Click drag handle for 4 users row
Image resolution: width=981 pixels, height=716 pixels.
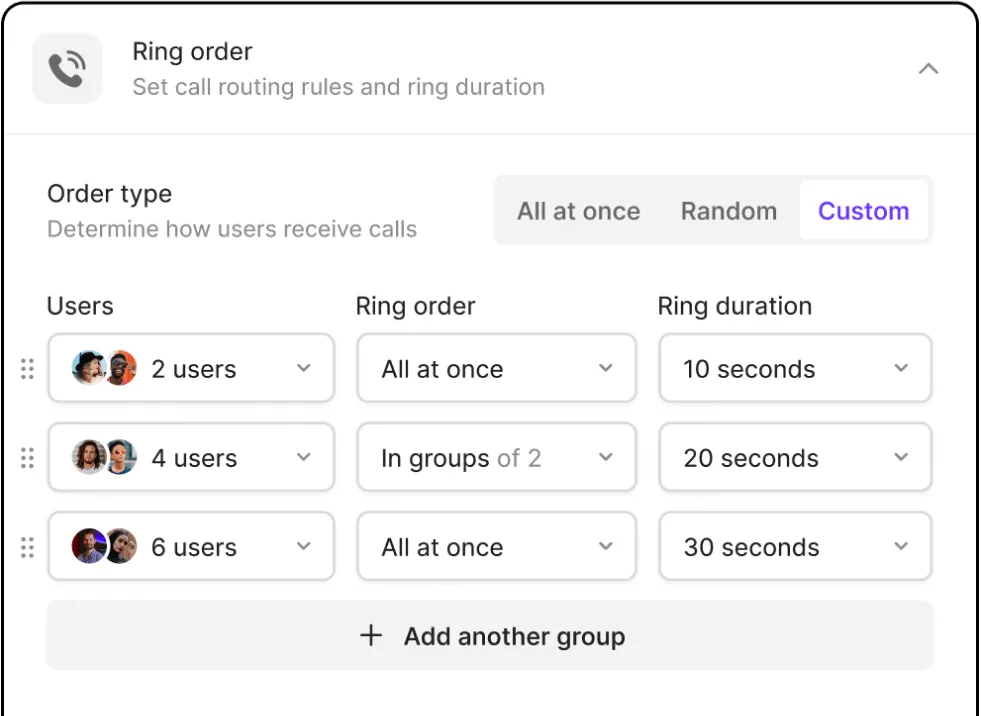[27, 458]
